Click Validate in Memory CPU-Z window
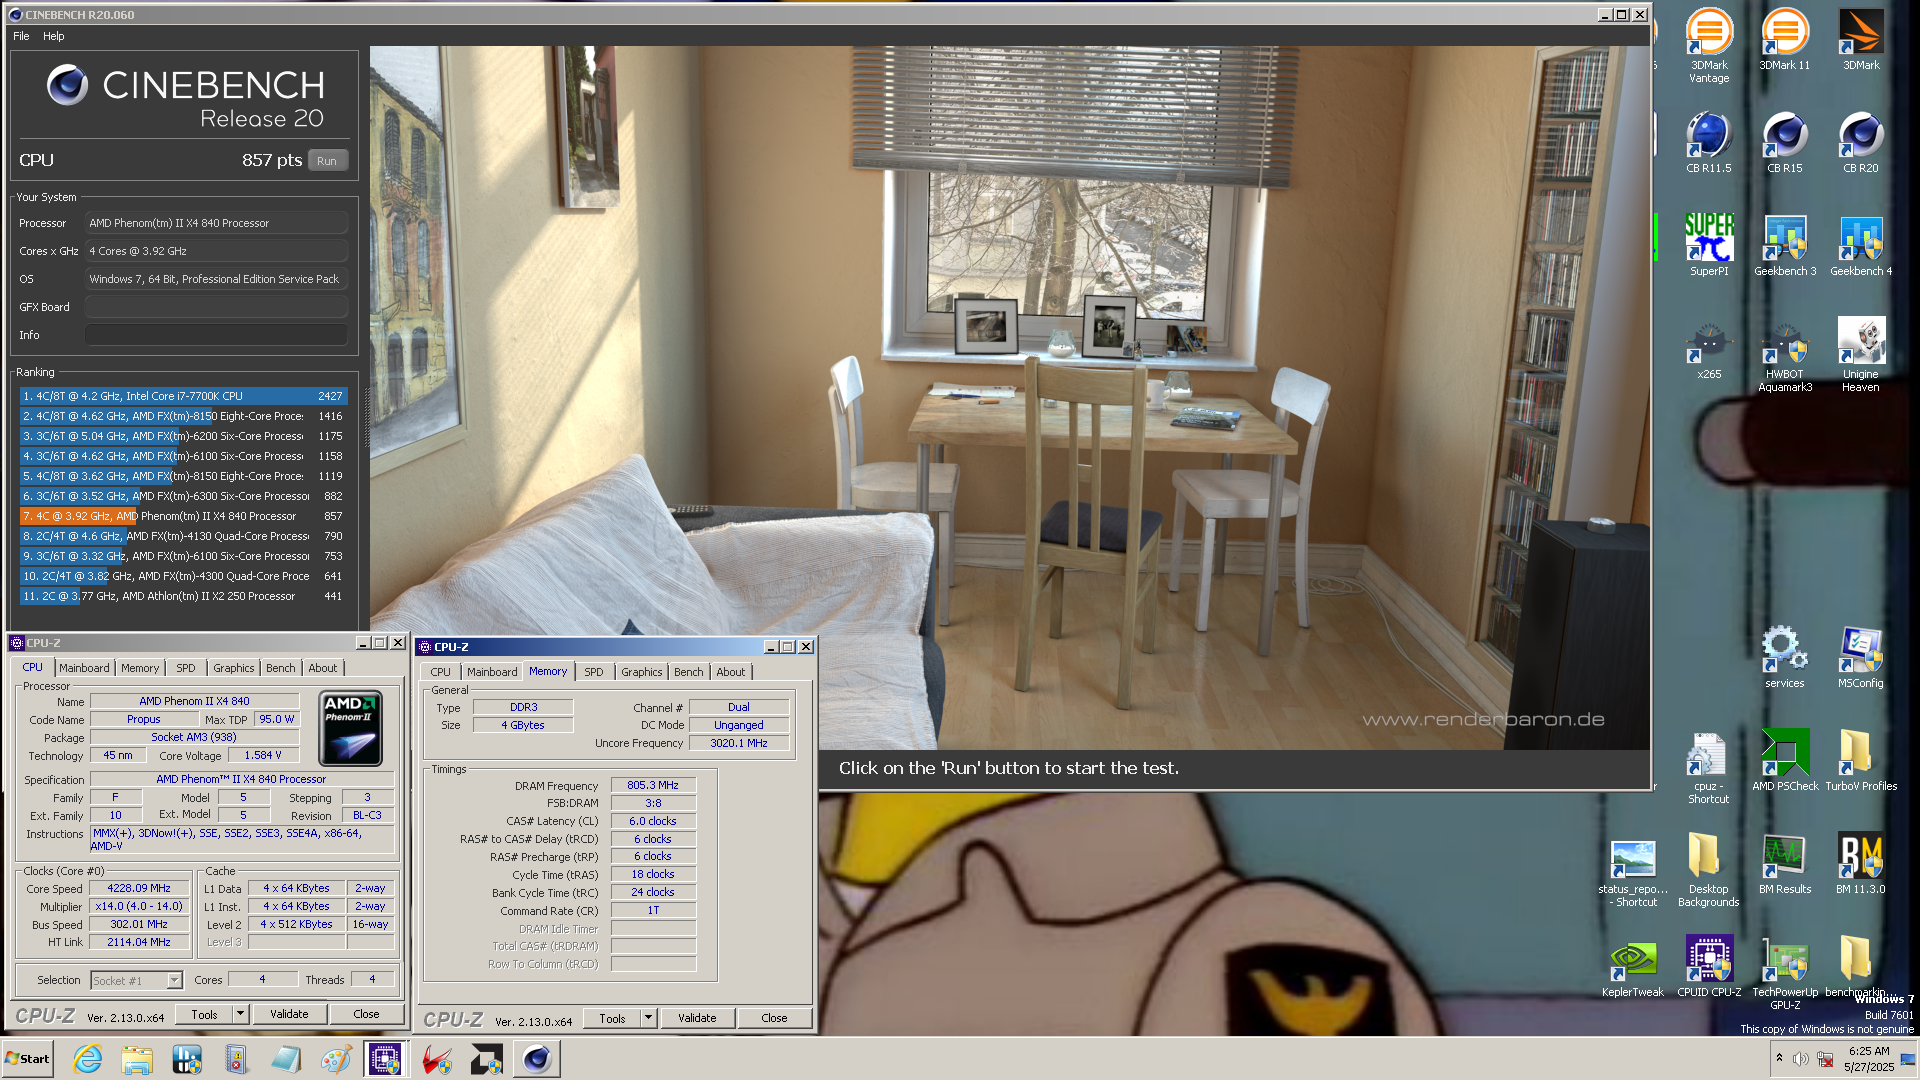 (697, 1018)
